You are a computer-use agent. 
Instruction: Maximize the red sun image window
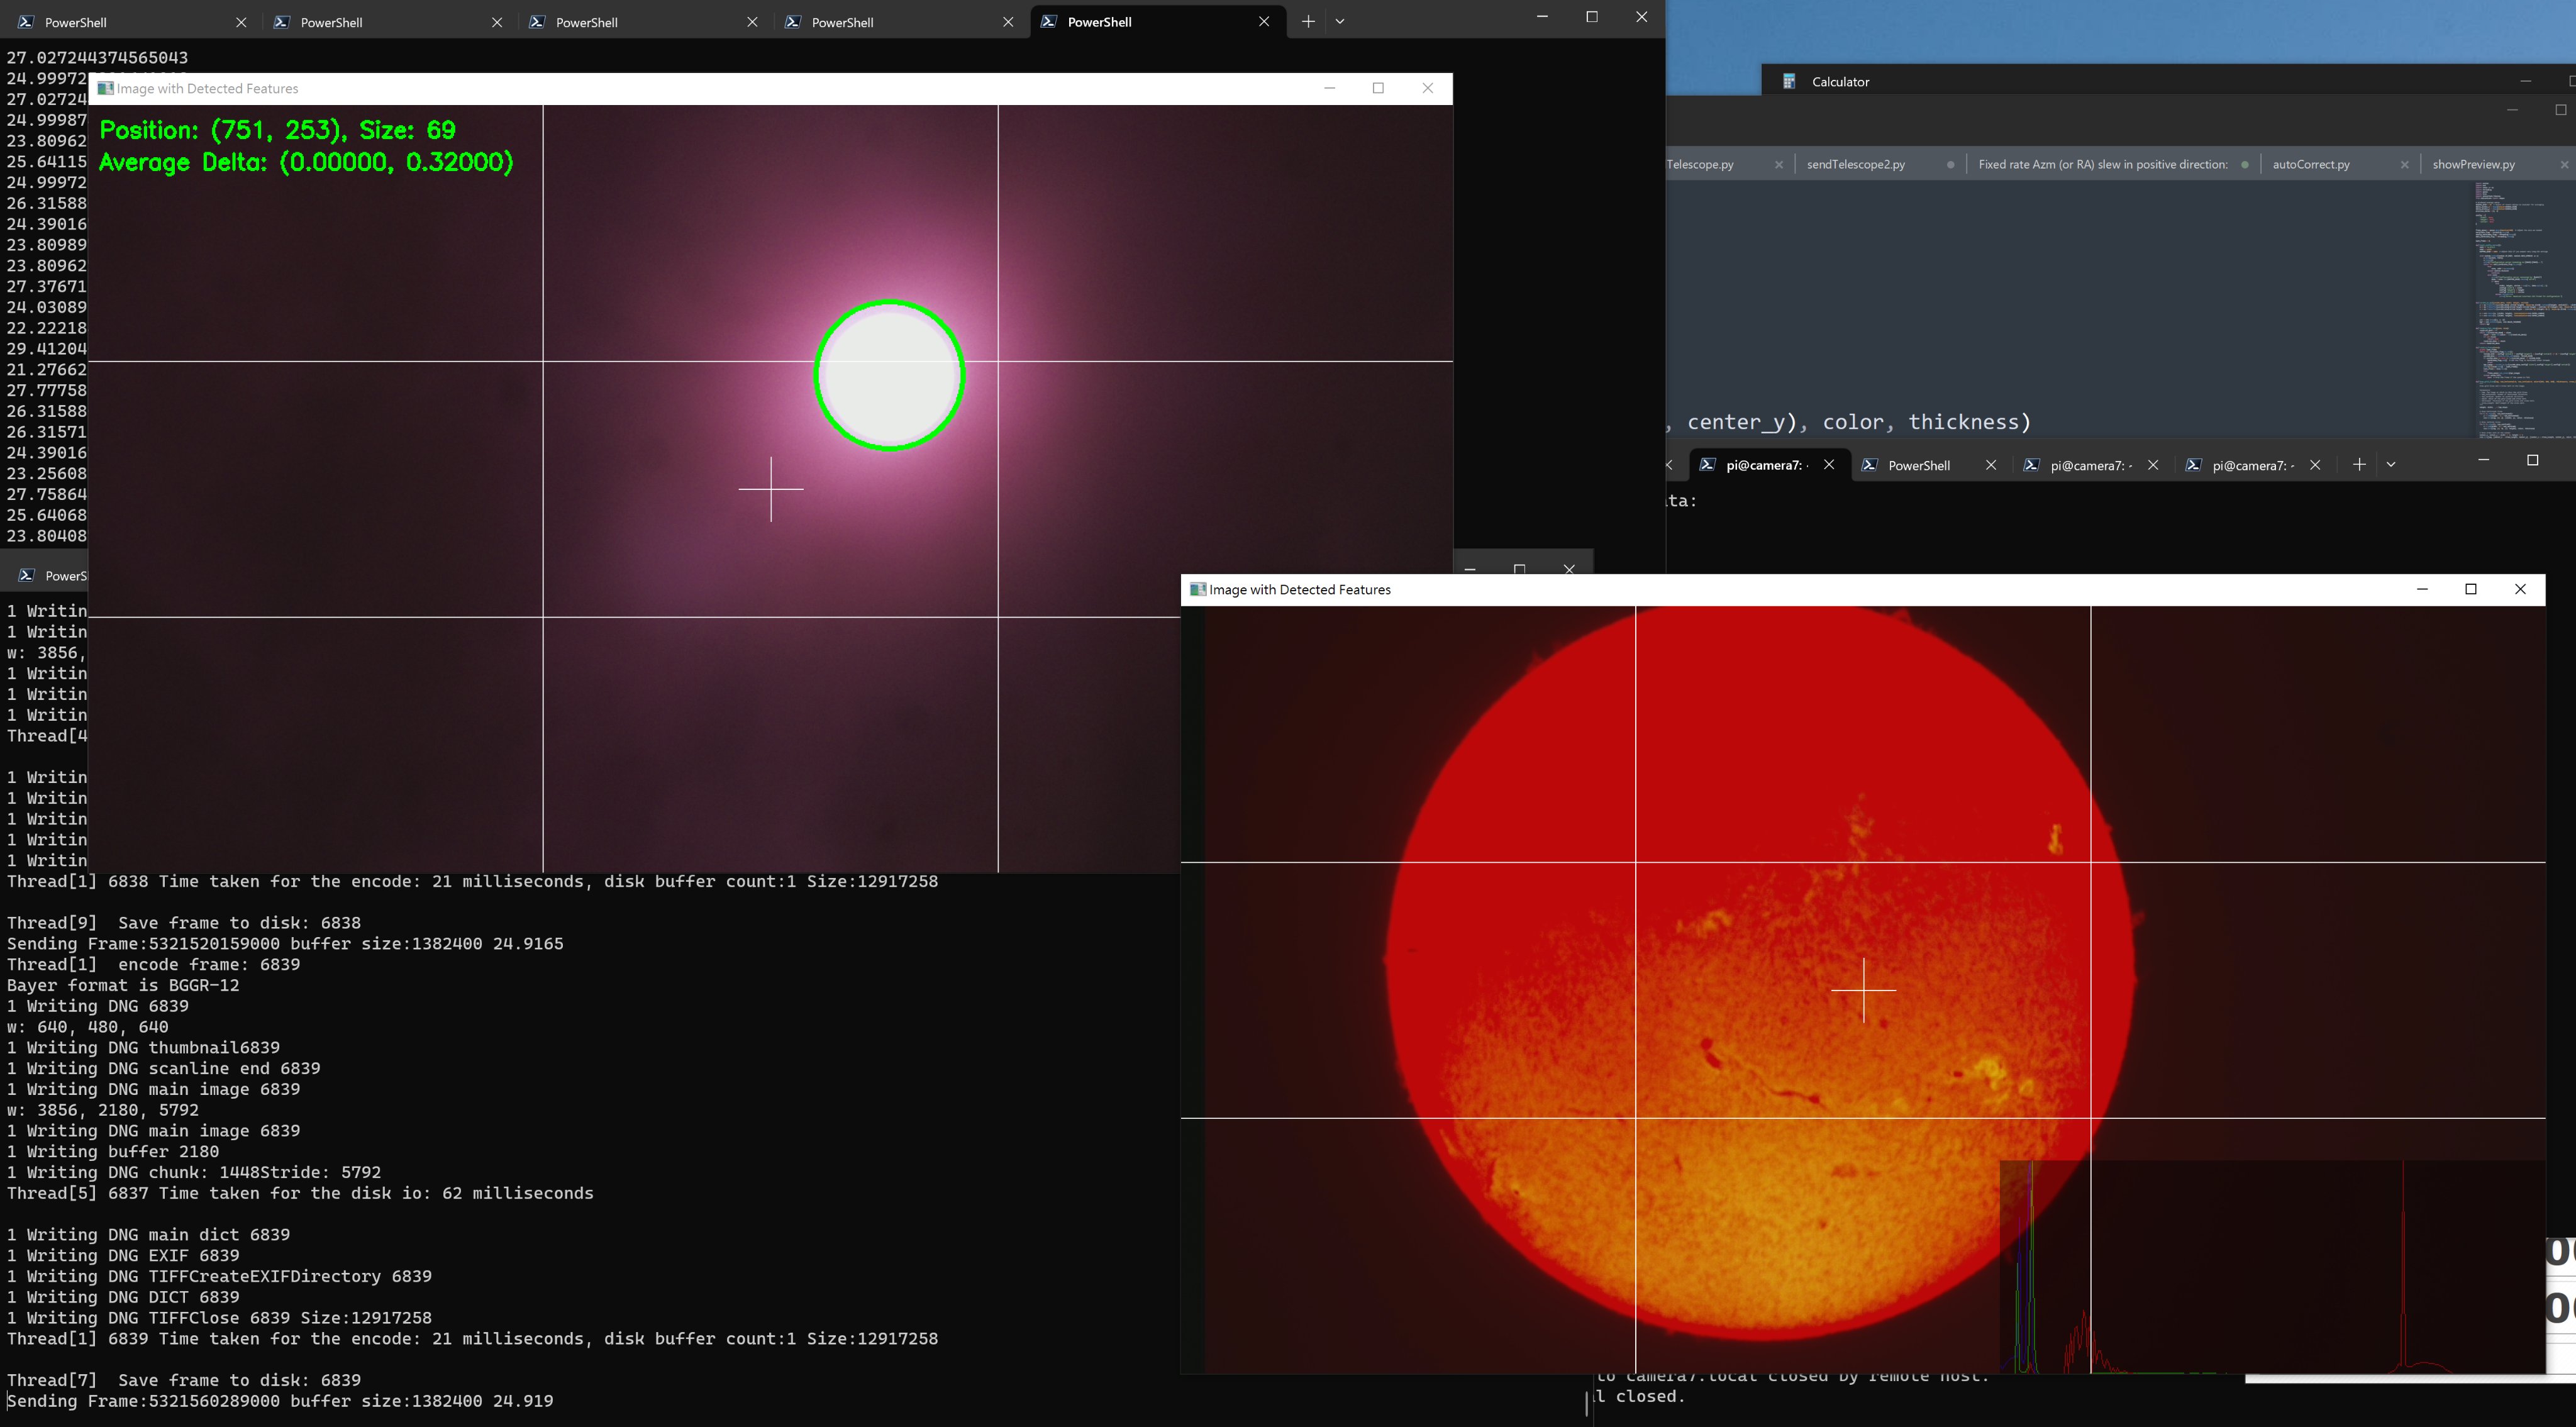[2471, 589]
